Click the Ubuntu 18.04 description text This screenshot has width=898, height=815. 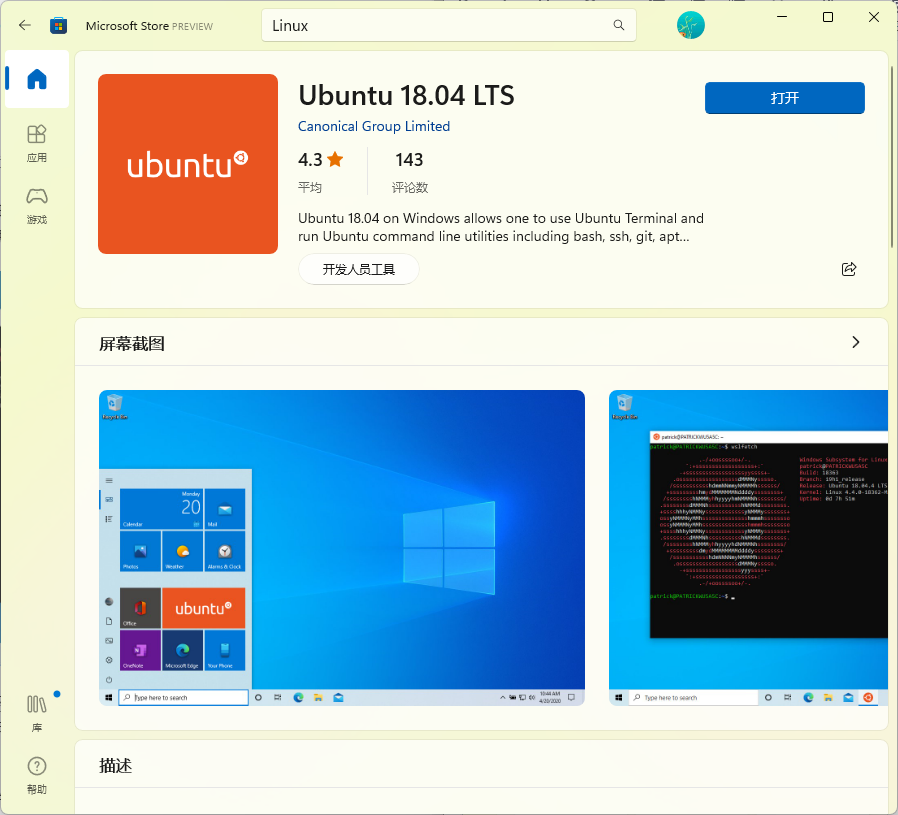[x=501, y=227]
